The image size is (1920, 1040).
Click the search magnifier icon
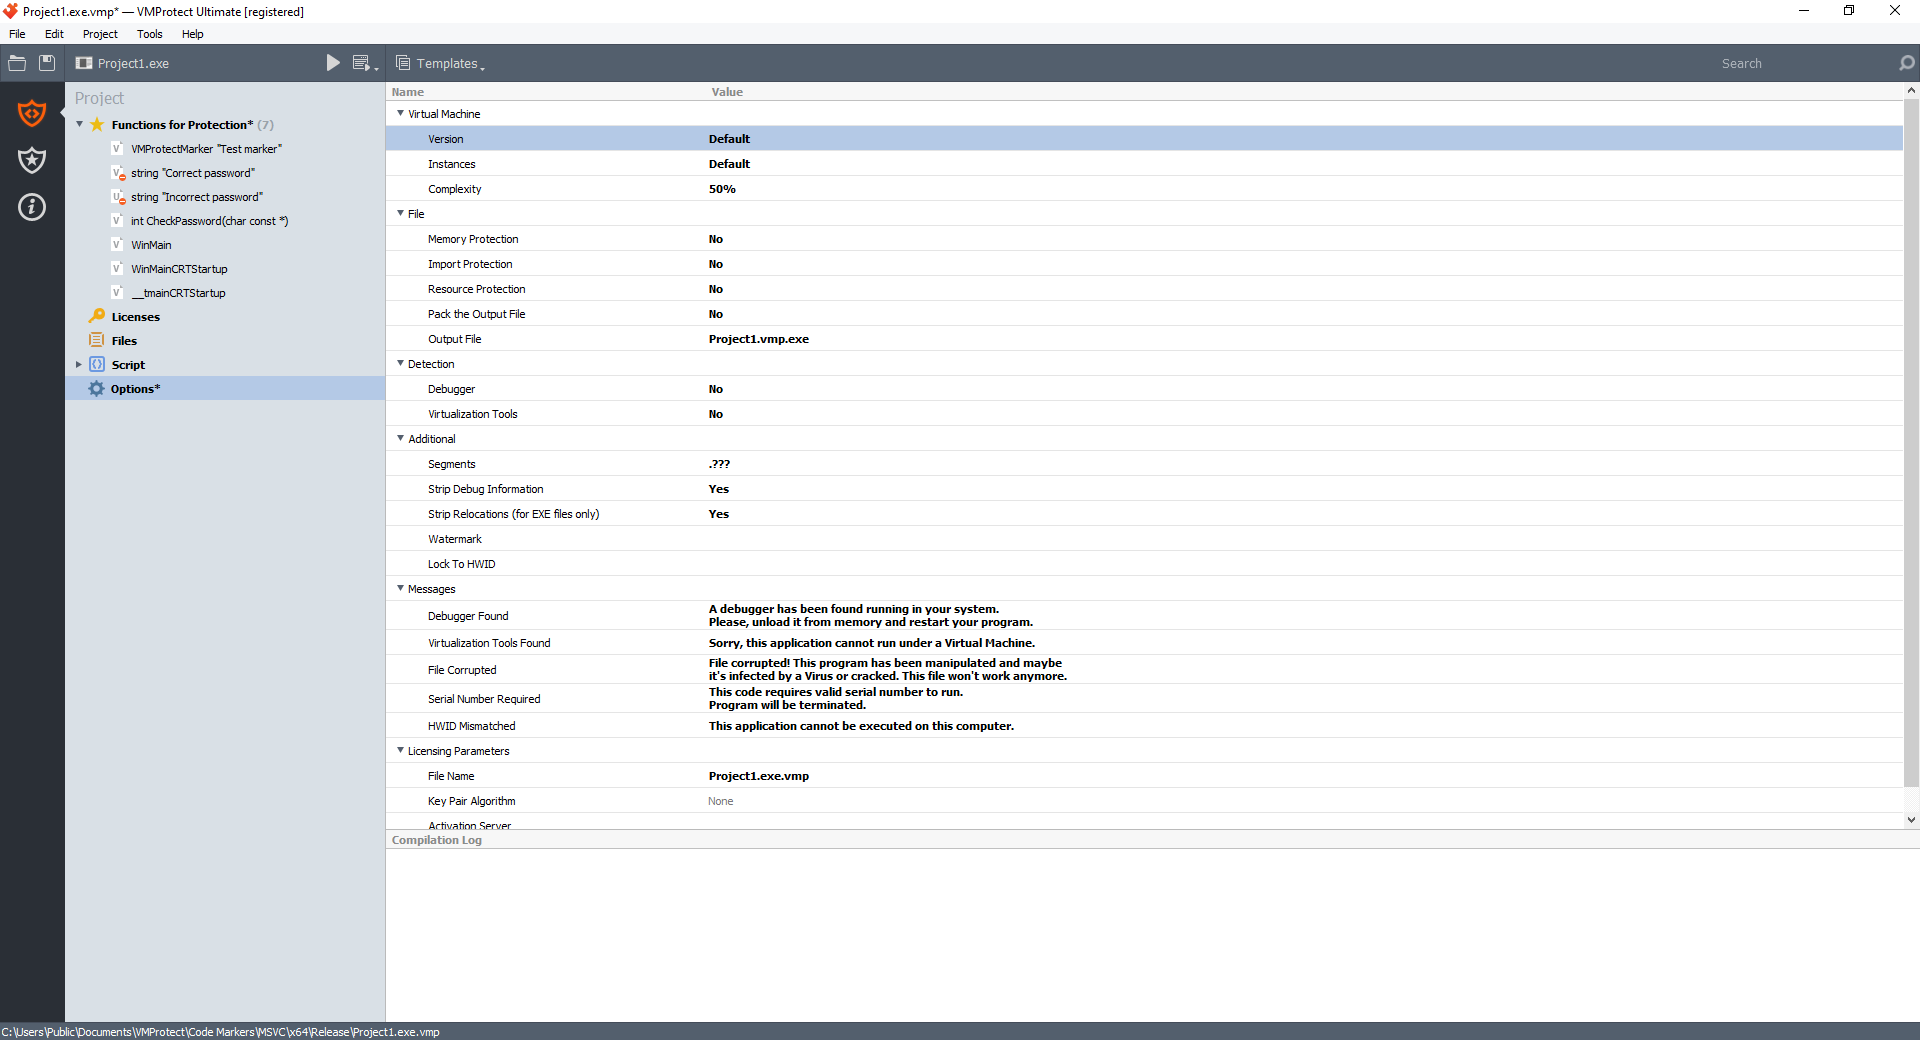click(x=1906, y=63)
